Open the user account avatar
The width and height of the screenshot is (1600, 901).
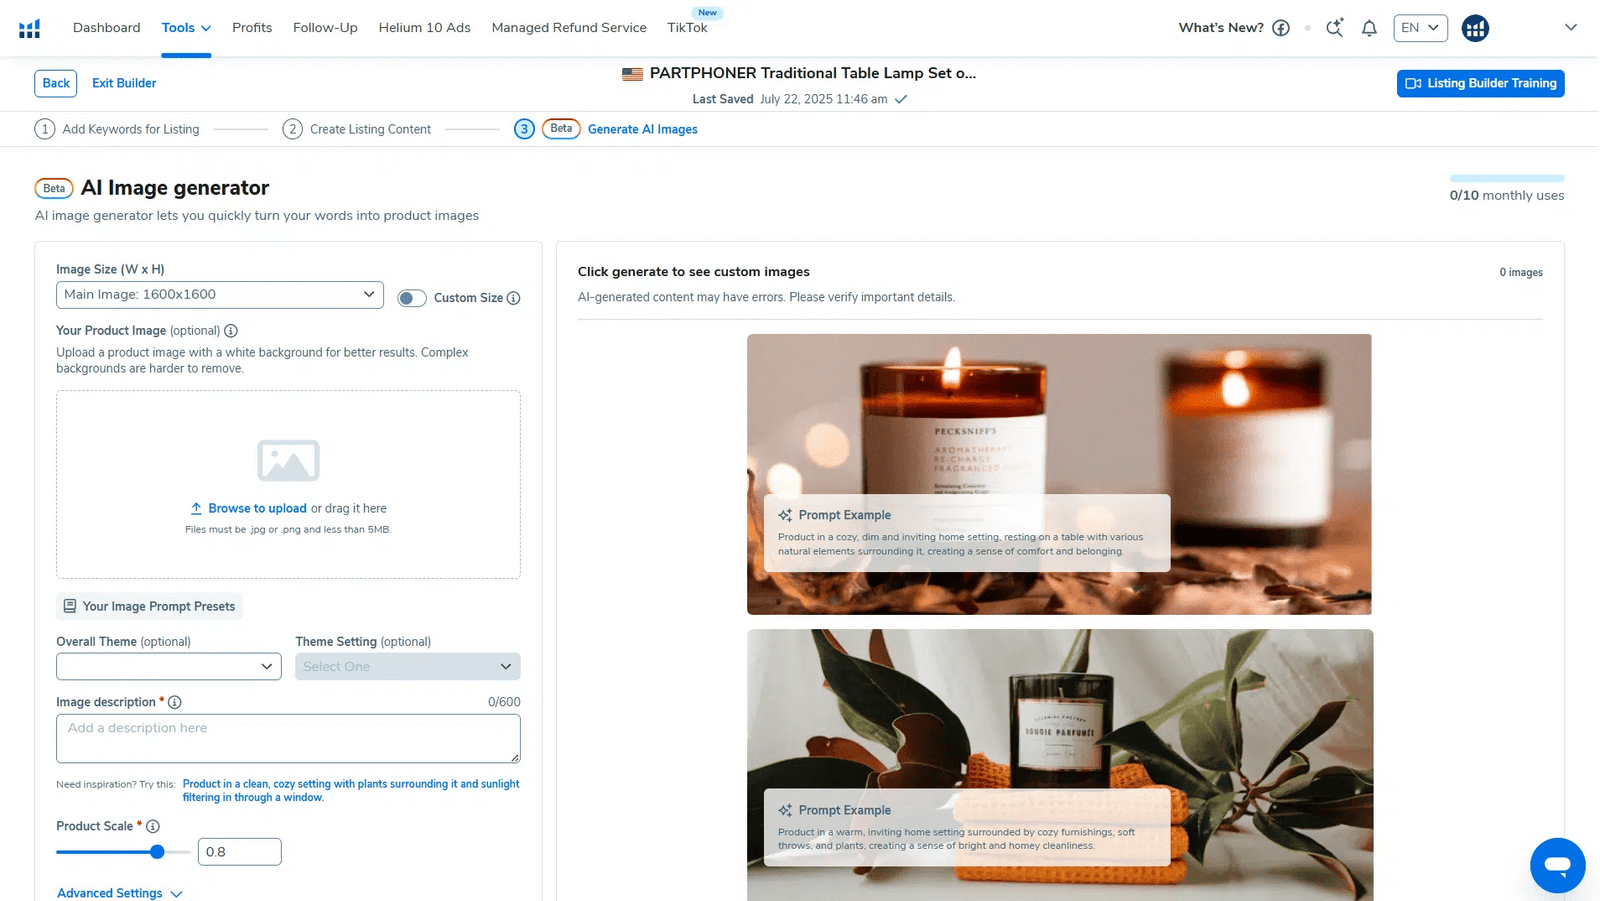pos(1475,28)
